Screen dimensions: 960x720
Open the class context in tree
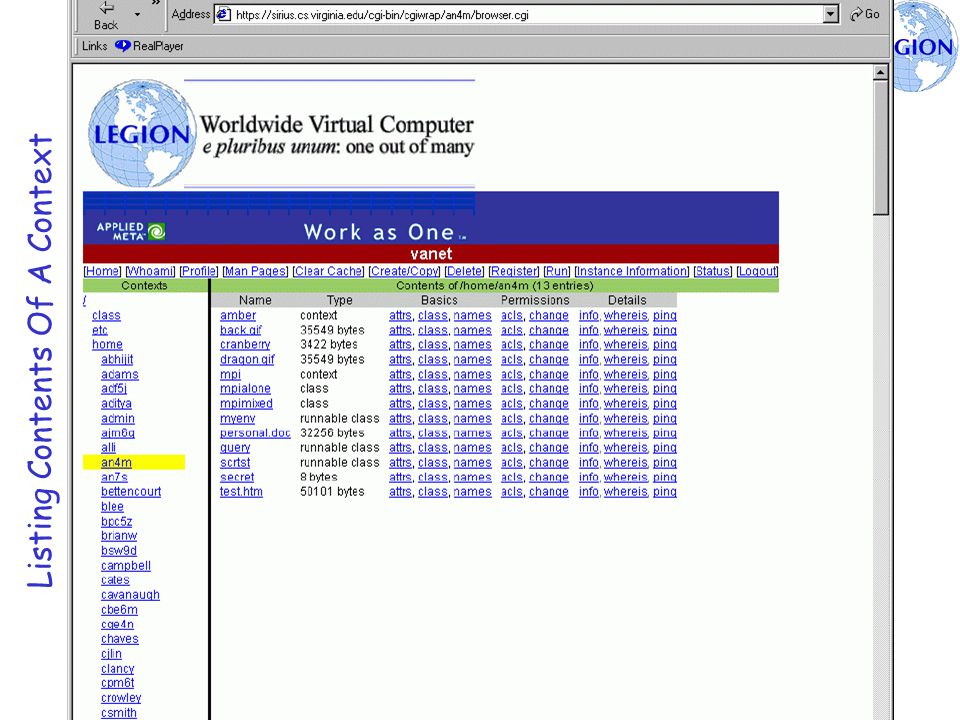(106, 315)
